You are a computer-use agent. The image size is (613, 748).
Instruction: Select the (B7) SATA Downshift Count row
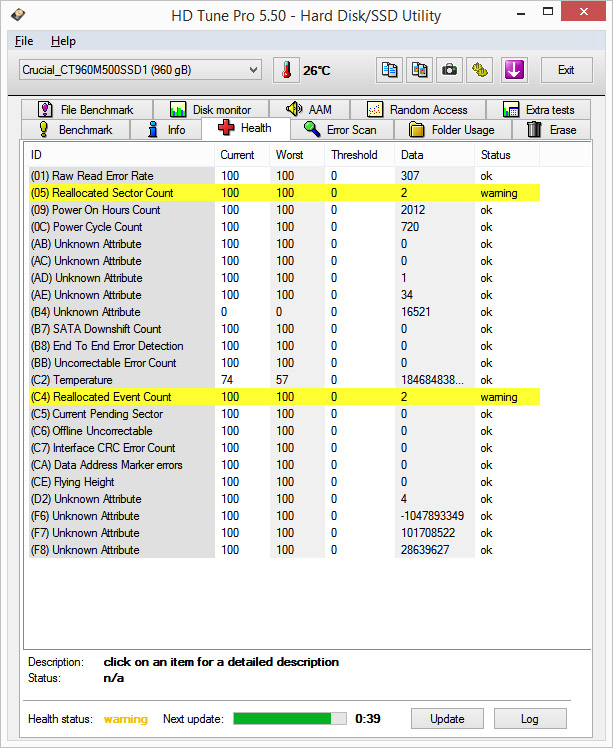coord(284,329)
